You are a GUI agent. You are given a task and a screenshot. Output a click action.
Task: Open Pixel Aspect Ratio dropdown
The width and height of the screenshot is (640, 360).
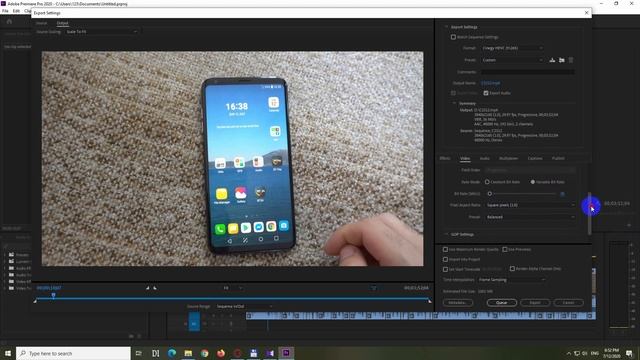click(x=530, y=205)
